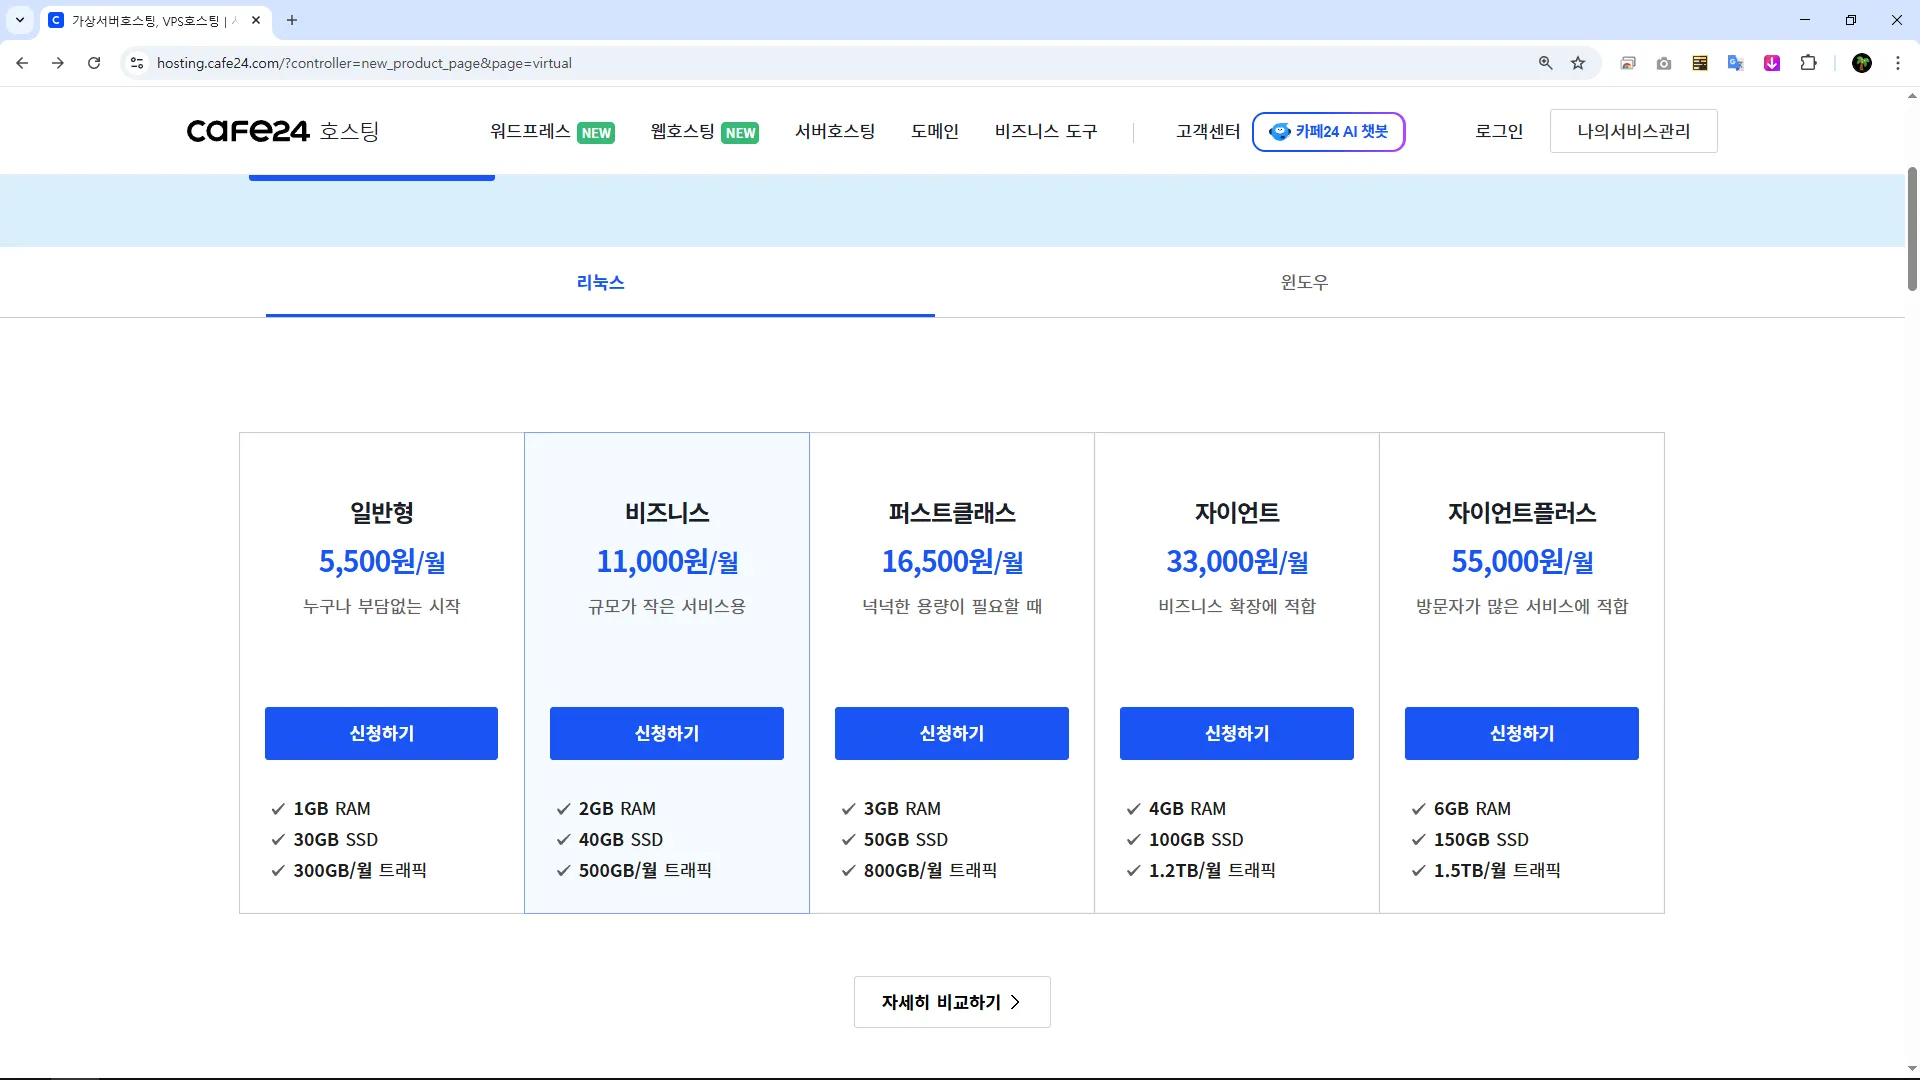Click the site info icon in address bar
This screenshot has height=1080, width=1920.
point(137,63)
